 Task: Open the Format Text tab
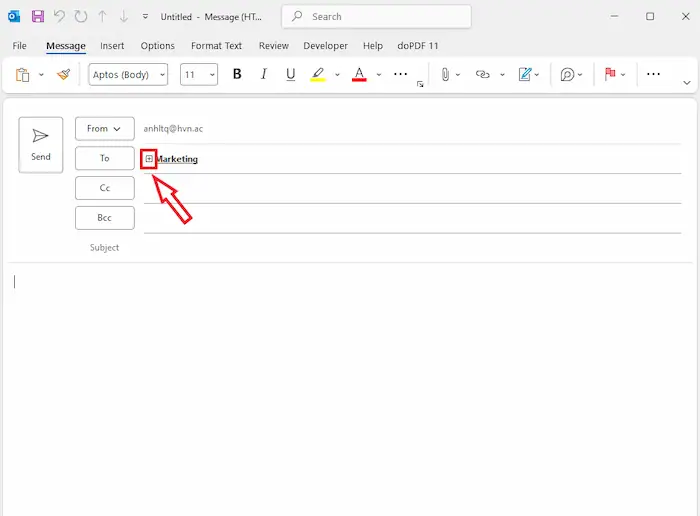(x=216, y=46)
